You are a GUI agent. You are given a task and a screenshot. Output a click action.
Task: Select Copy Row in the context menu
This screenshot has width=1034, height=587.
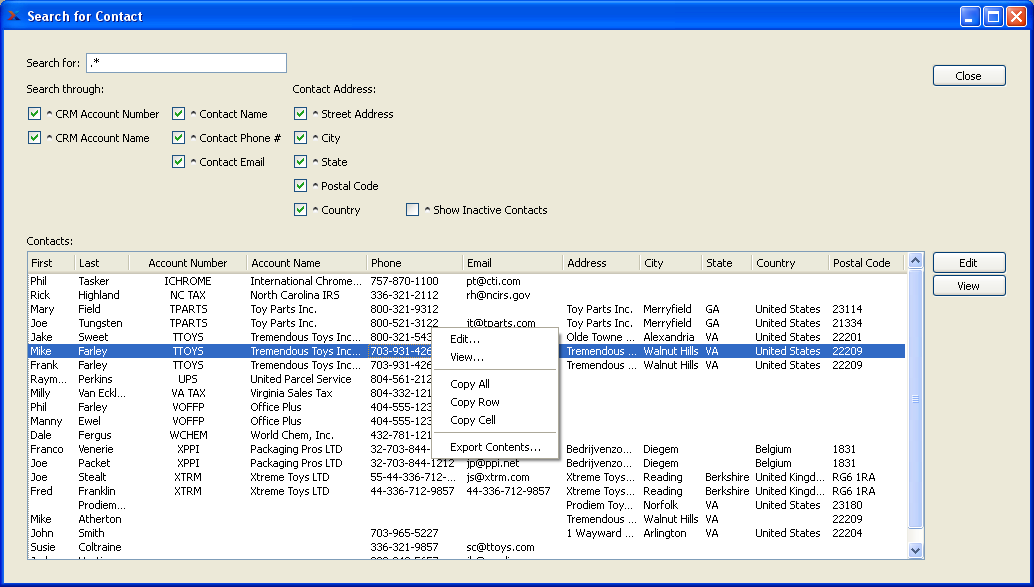[x=475, y=402]
